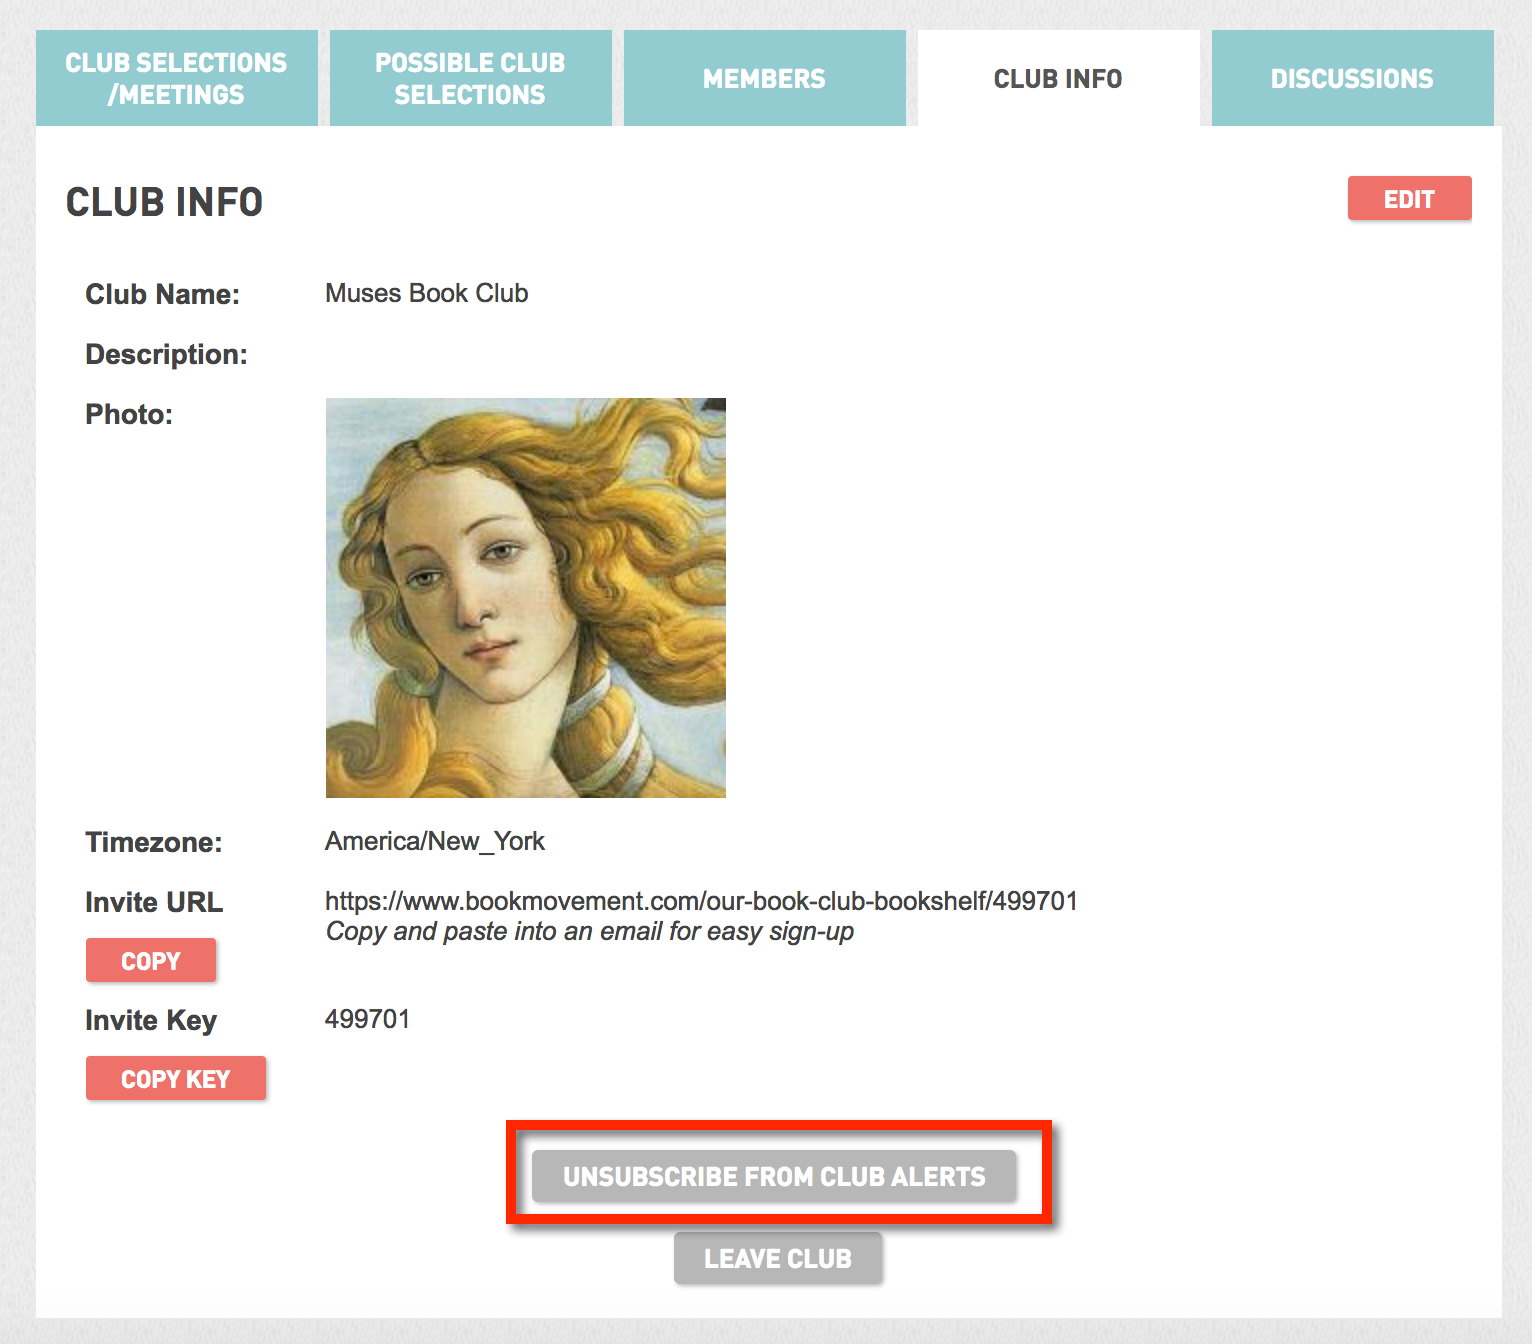The image size is (1532, 1344).
Task: Go to the Members tab
Action: pyautogui.click(x=764, y=78)
